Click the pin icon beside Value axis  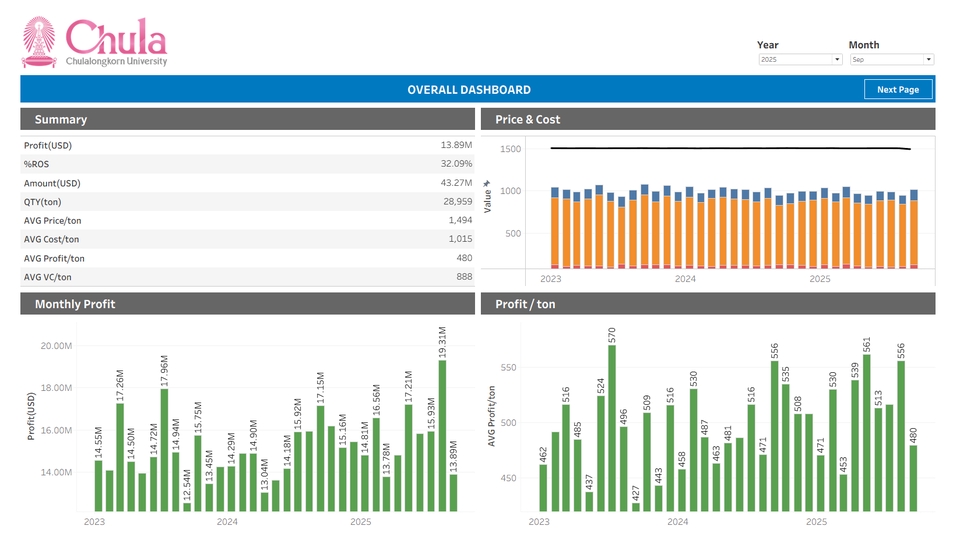pos(487,183)
